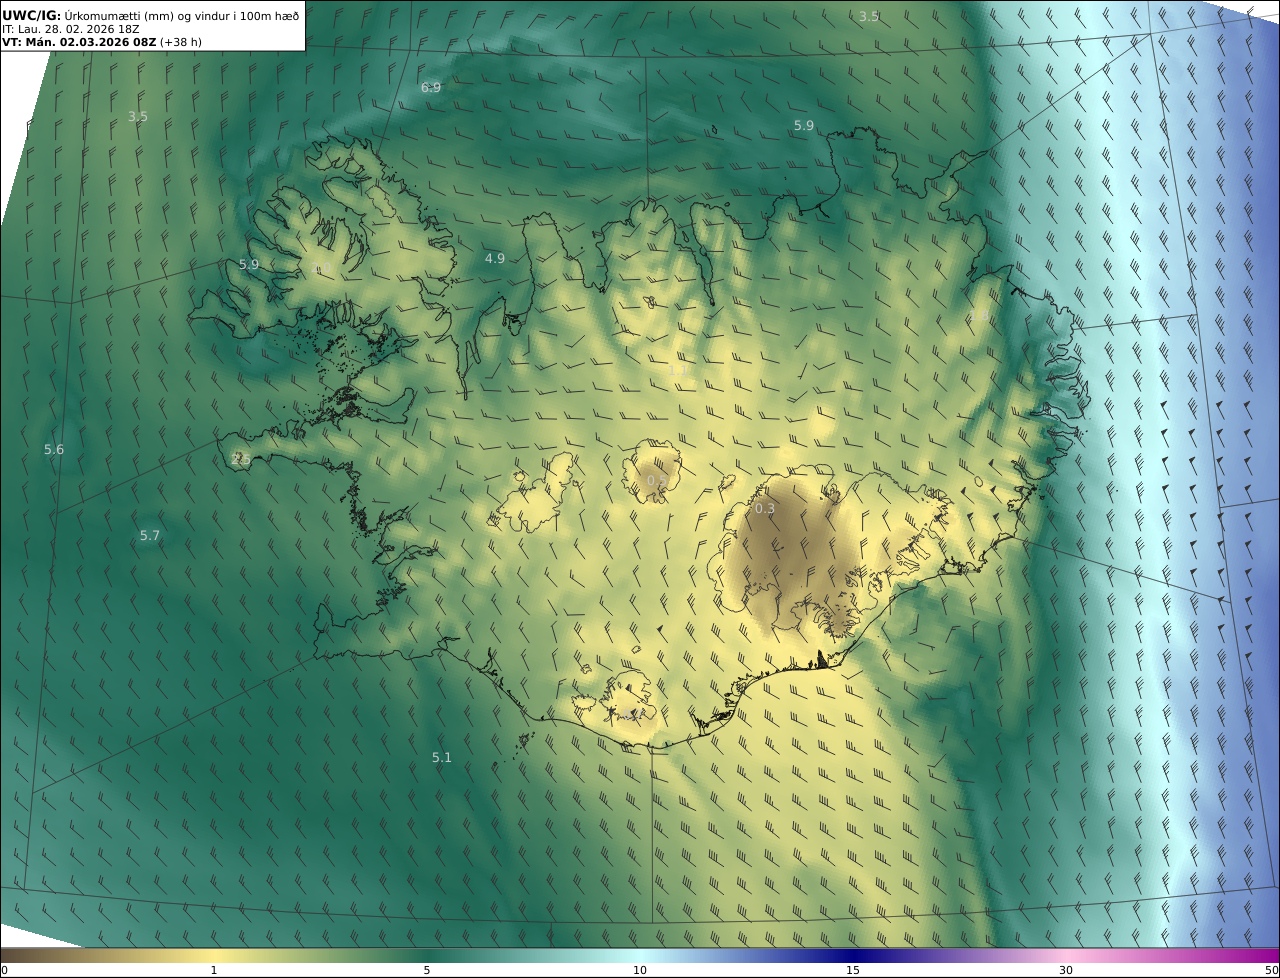1280x978 pixels.
Task: Click the '(+38 h)' forecast offset text
Action: point(180,42)
